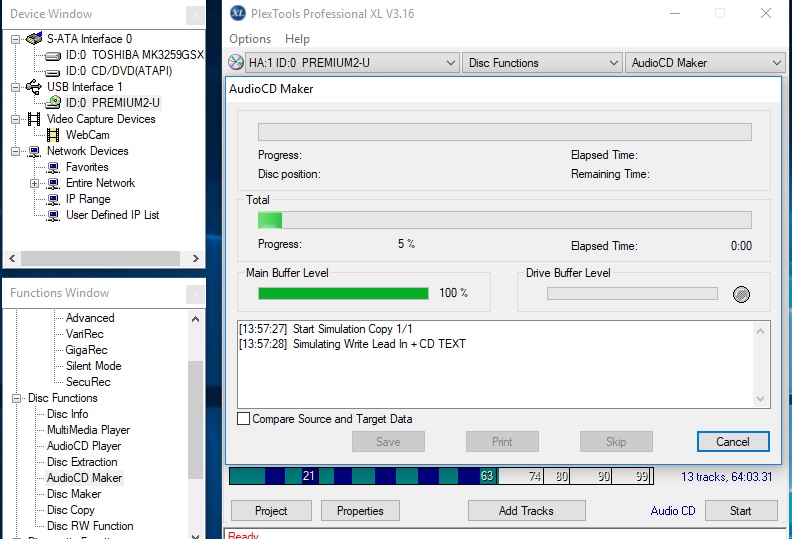Click the Entire Network icon
The height and width of the screenshot is (539, 792).
click(x=53, y=183)
